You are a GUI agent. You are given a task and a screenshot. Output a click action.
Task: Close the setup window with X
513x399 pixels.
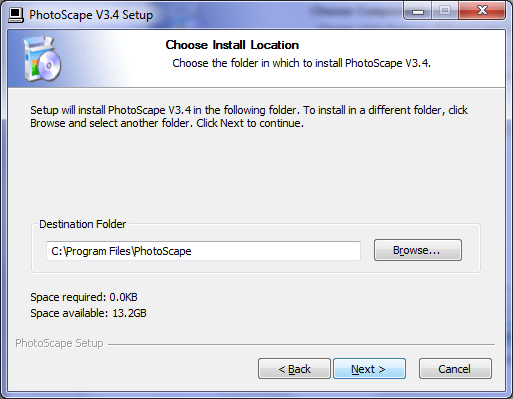[482, 11]
